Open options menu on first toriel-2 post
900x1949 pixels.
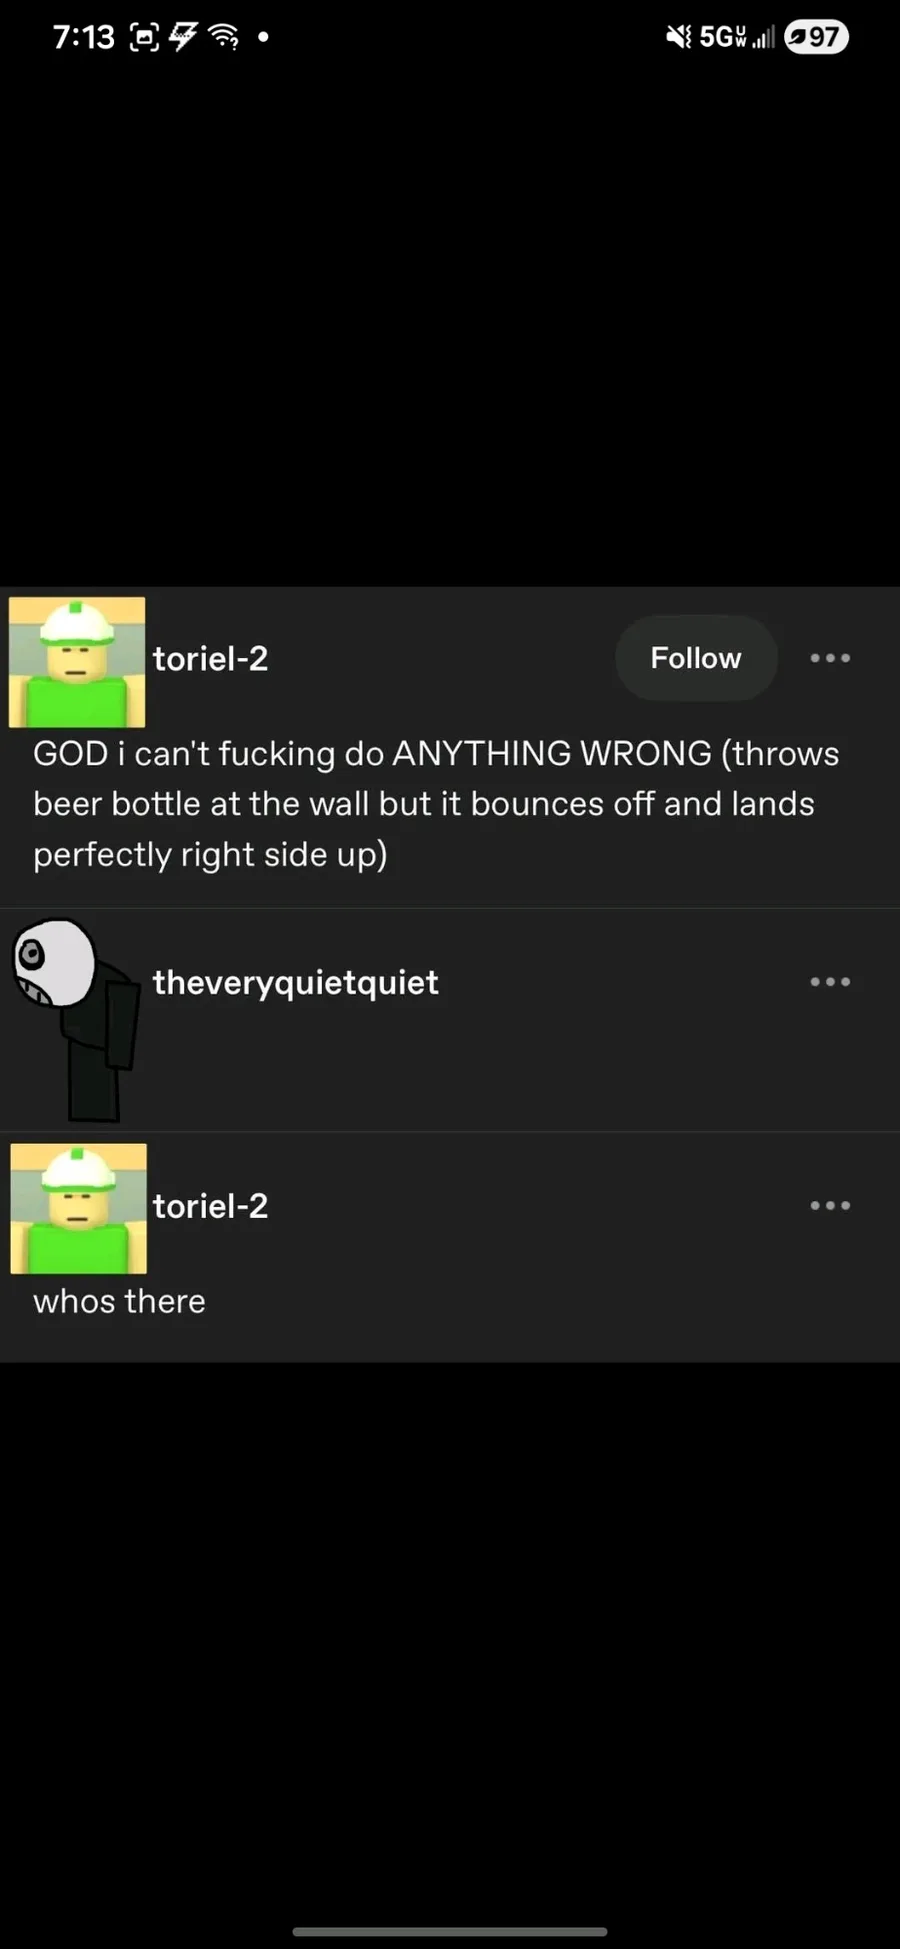830,658
